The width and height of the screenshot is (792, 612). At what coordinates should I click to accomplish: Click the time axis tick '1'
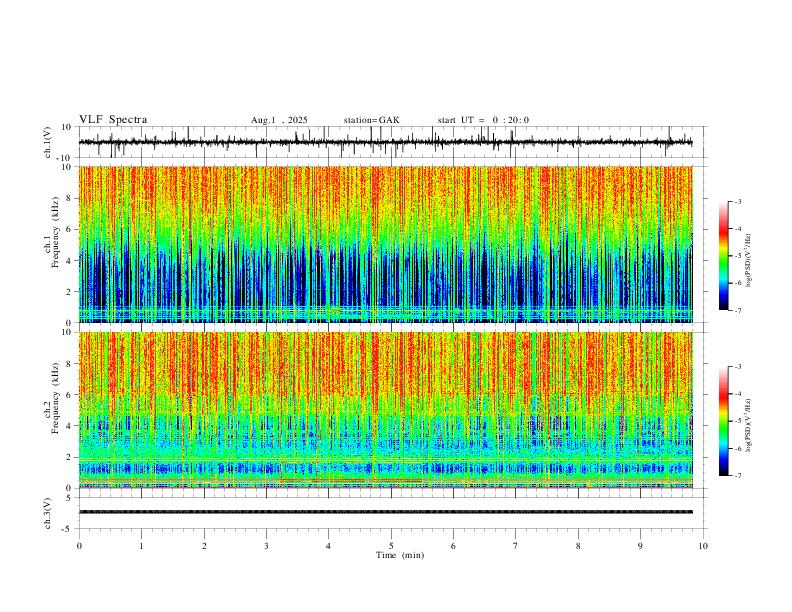[x=142, y=546]
